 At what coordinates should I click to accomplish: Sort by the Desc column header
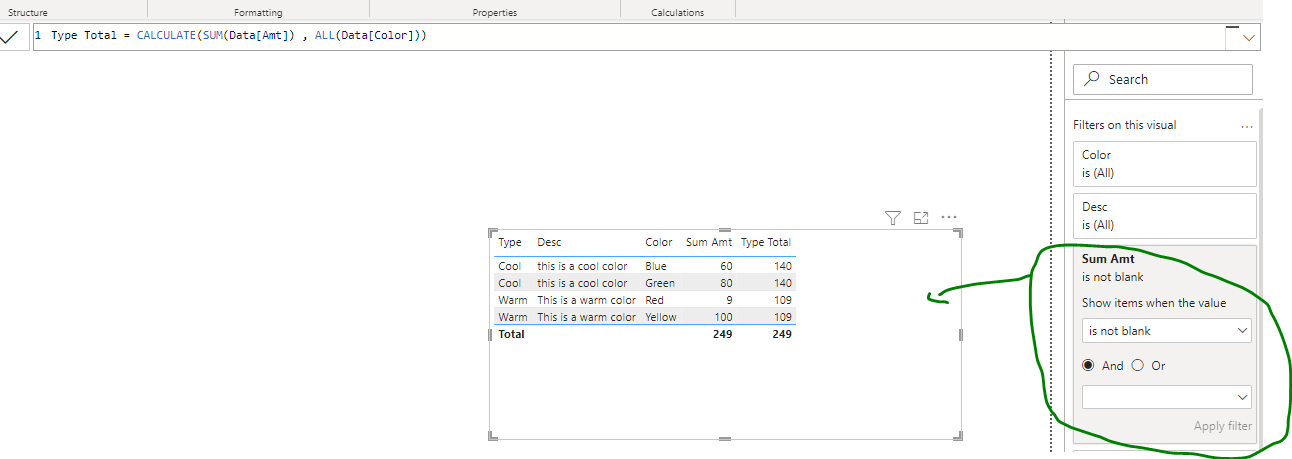(549, 242)
